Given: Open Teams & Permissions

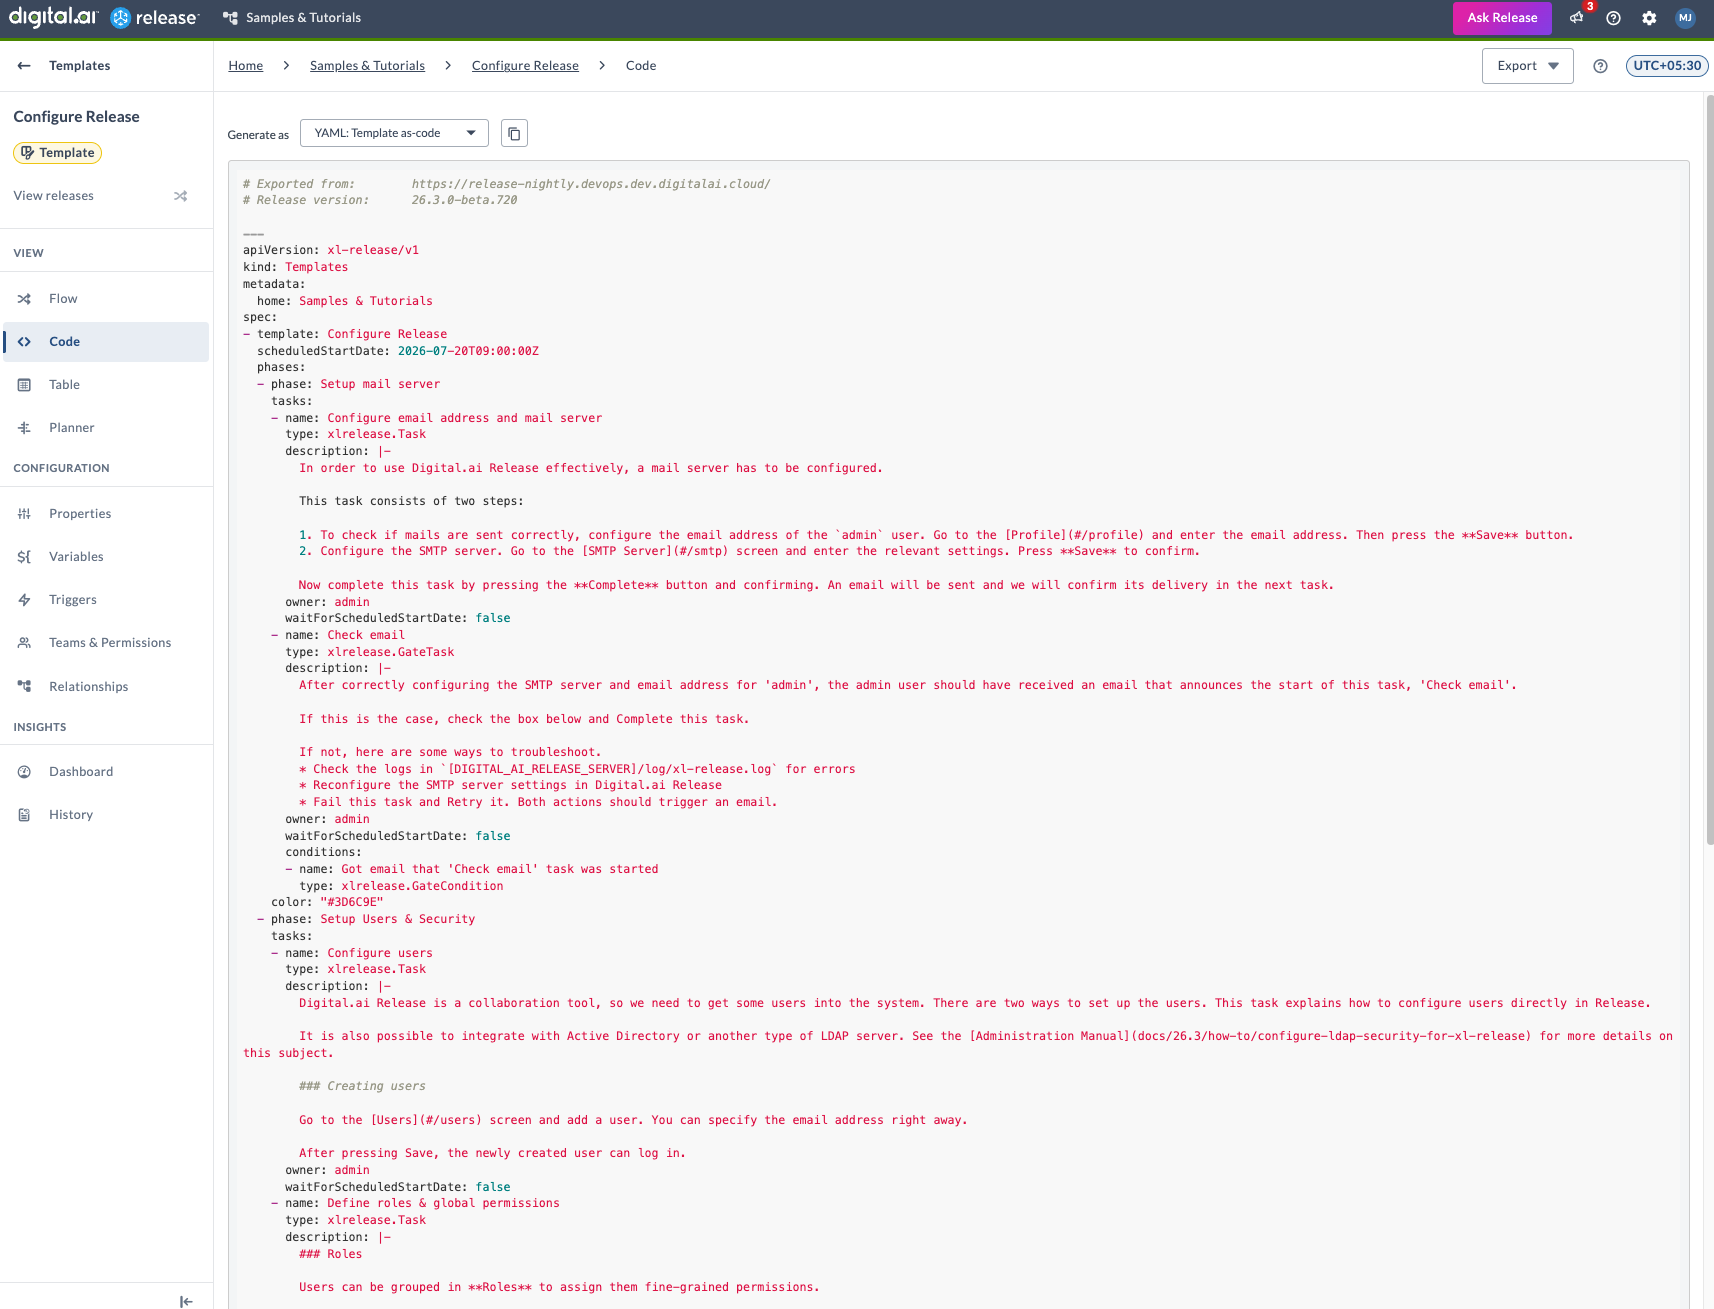Looking at the screenshot, I should click(106, 643).
